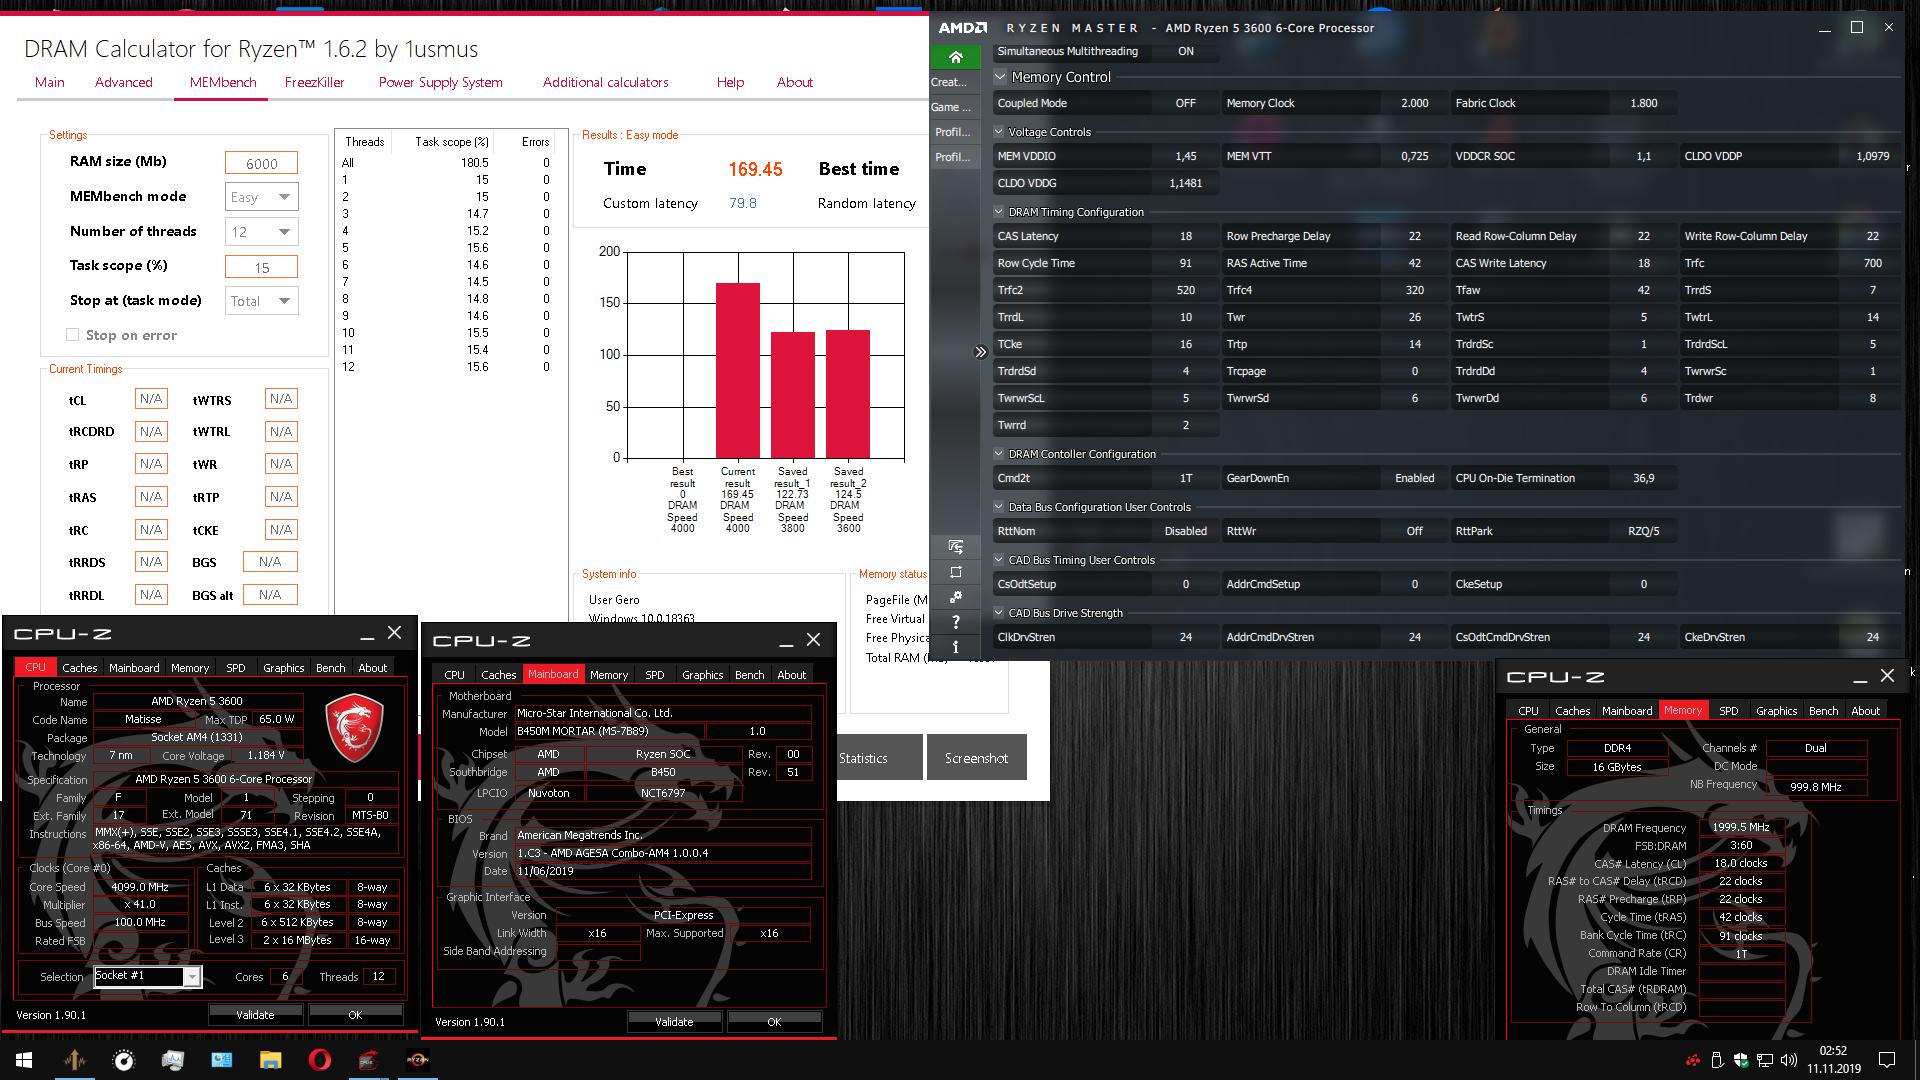
Task: Open the SPD tab in memory CPU-Z
Action: point(1728,710)
